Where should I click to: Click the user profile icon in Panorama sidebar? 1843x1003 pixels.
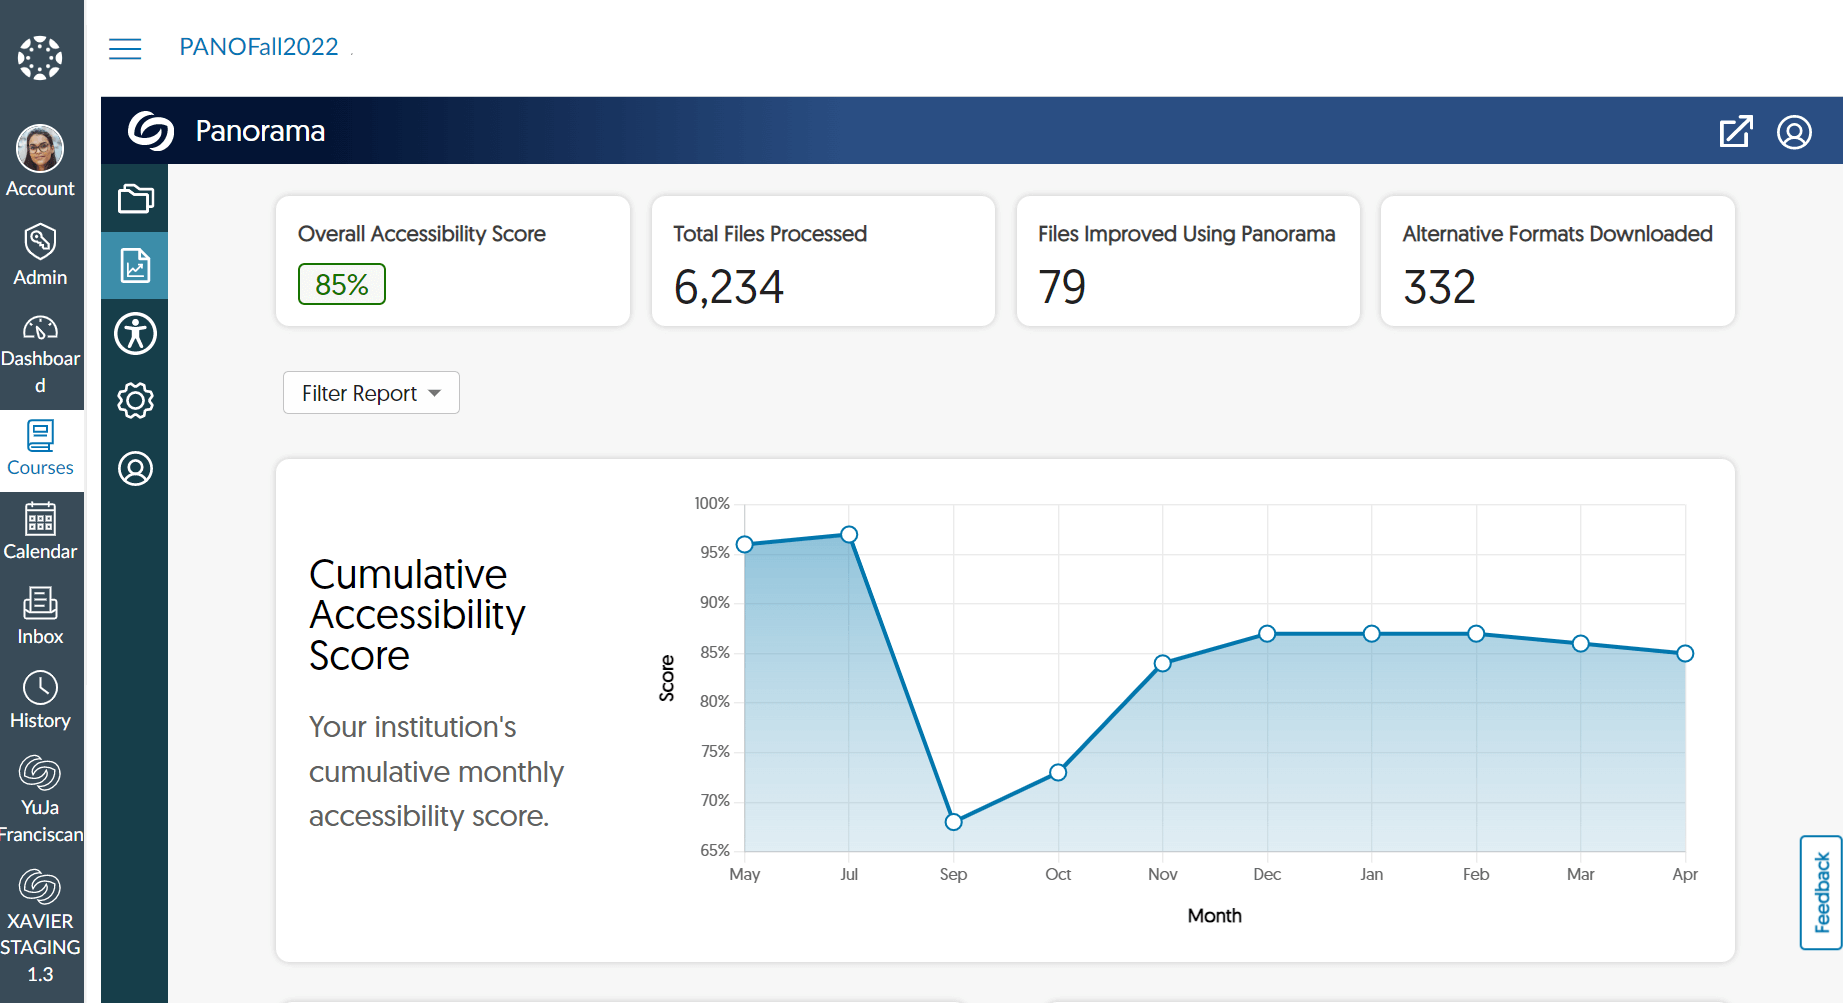coord(135,468)
